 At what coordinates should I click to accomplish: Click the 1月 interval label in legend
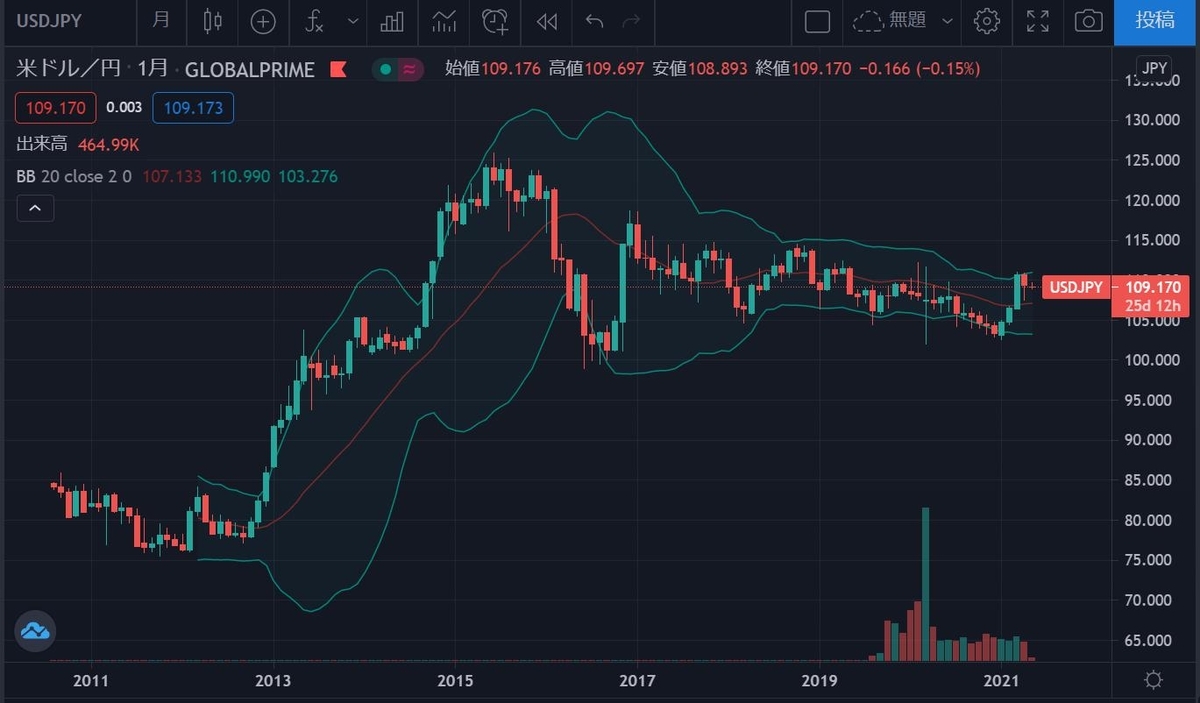pos(153,69)
